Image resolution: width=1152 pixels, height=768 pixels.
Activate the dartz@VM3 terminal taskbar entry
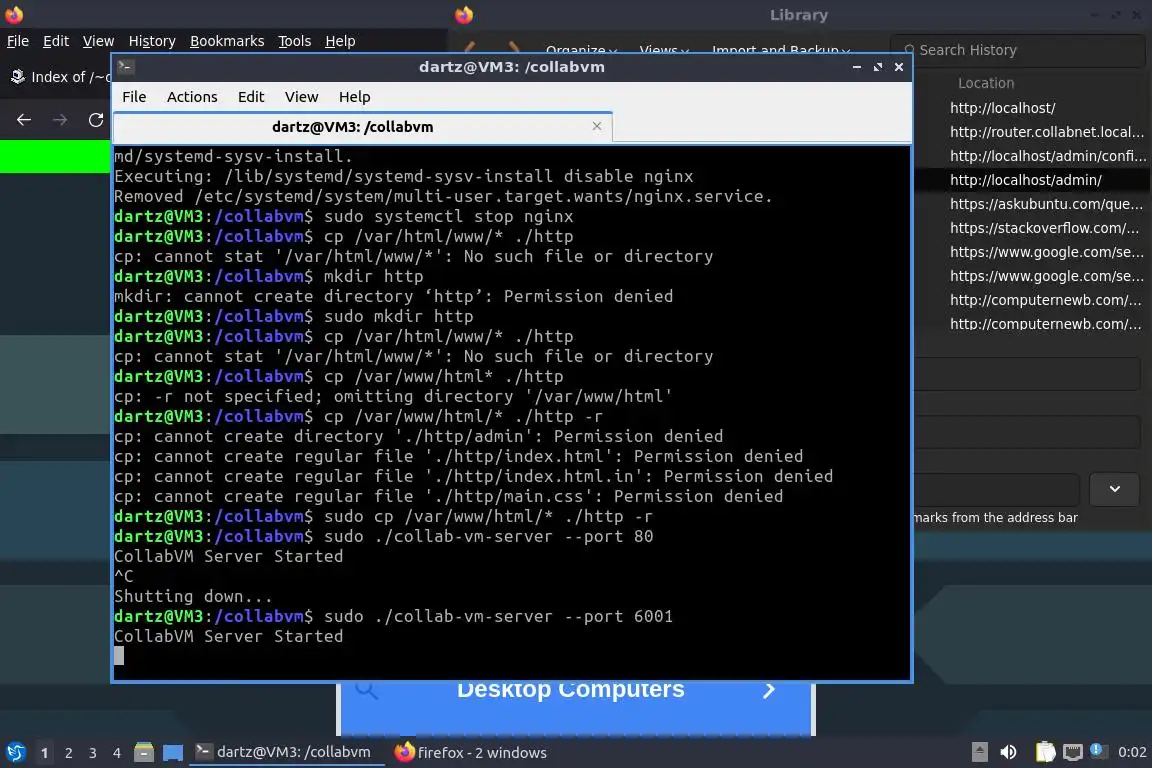click(x=287, y=752)
